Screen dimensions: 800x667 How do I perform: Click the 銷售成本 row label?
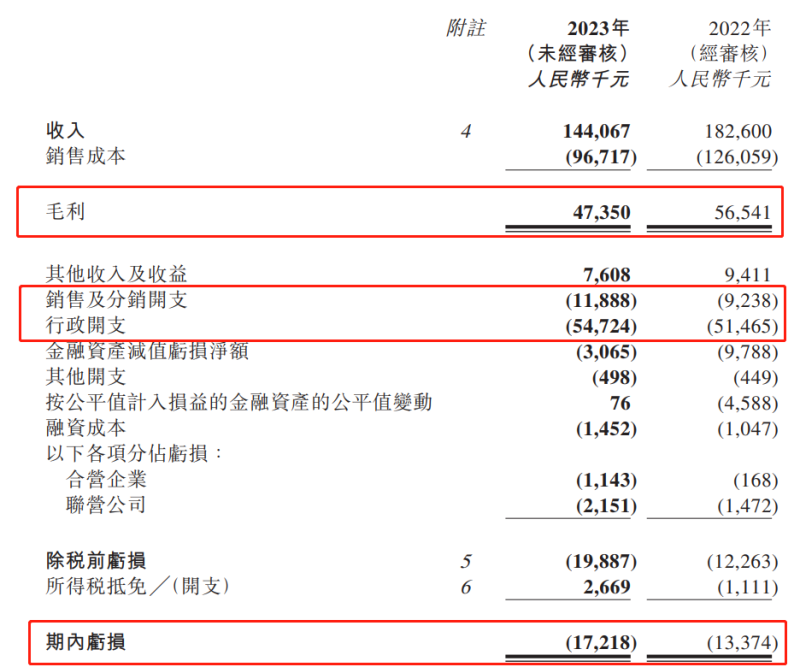pyautogui.click(x=85, y=156)
